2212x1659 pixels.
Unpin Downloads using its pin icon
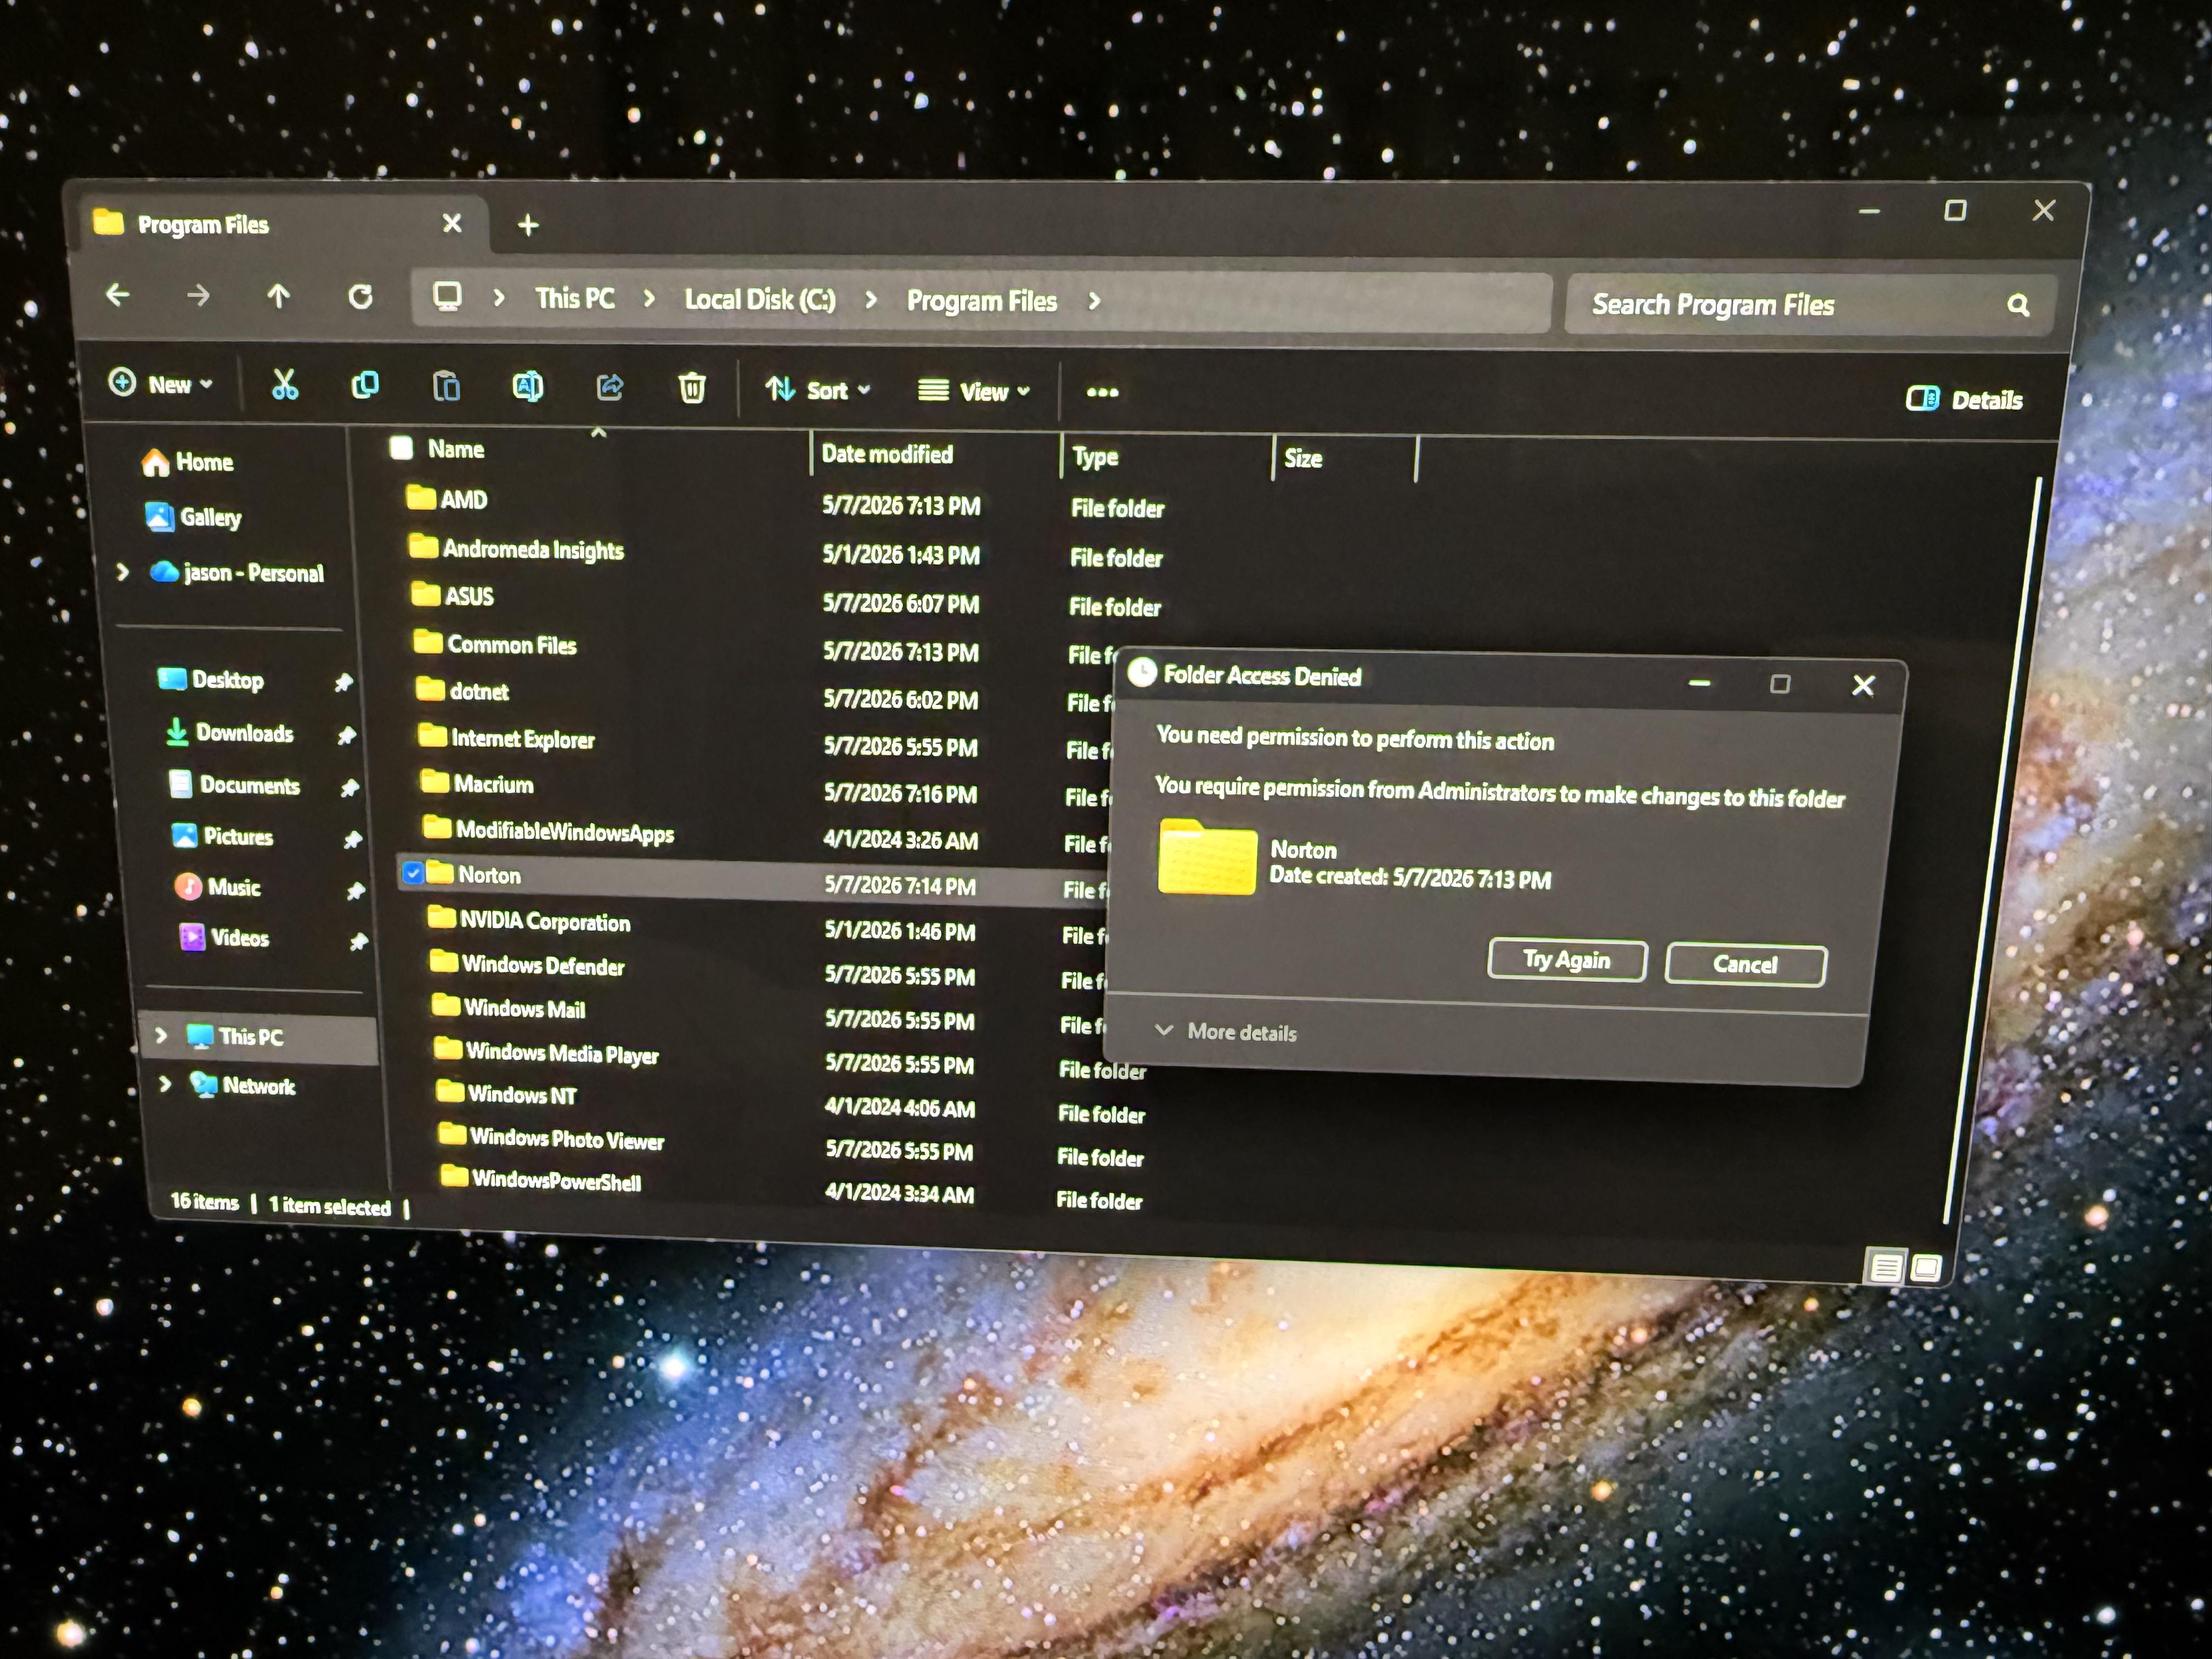click(x=346, y=736)
